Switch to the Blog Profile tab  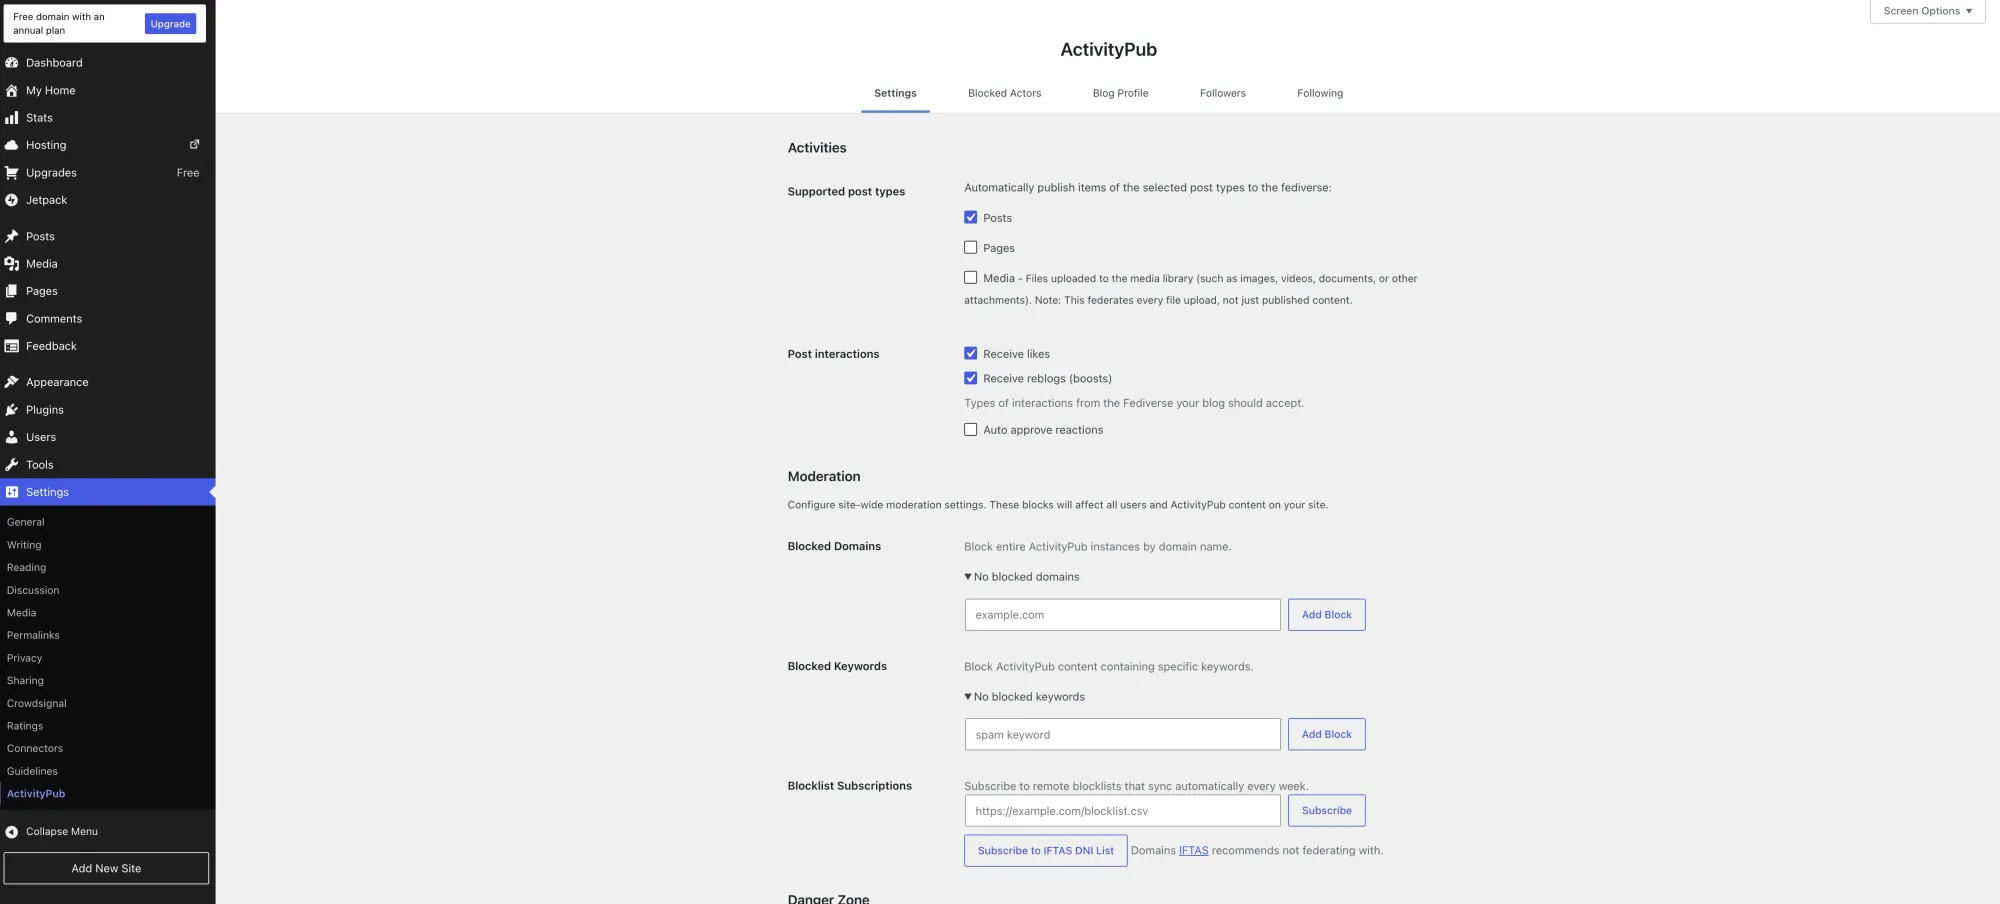point(1120,93)
